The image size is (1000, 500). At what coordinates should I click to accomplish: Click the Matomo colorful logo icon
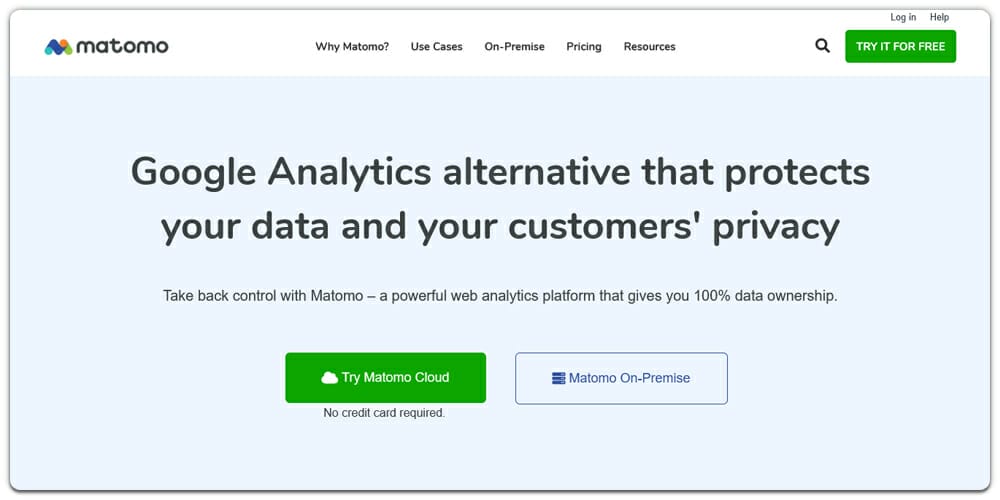(x=58, y=47)
